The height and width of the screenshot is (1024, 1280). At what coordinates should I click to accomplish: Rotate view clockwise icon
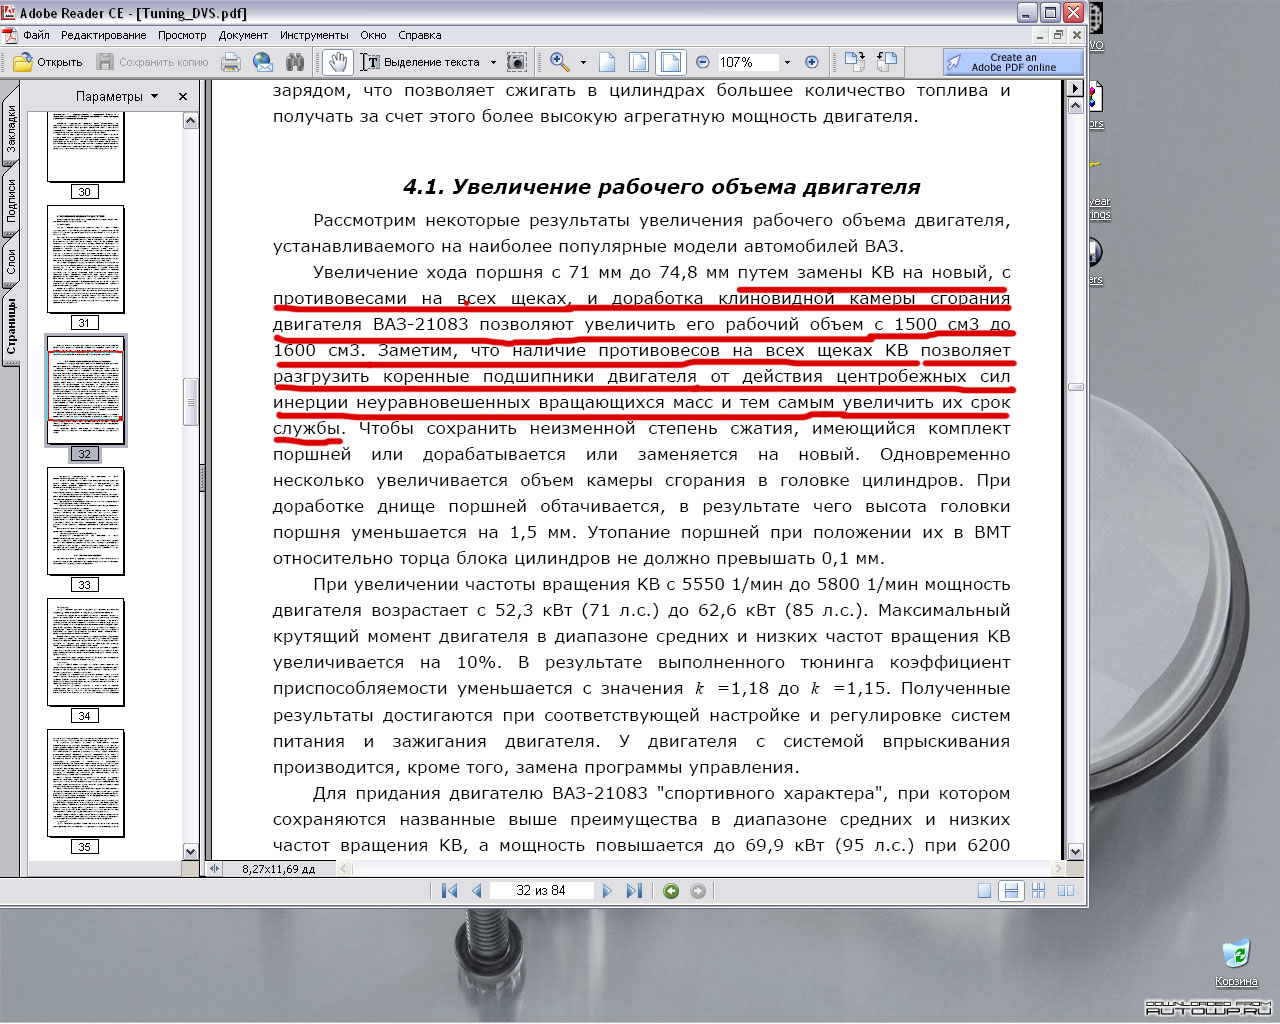855,62
